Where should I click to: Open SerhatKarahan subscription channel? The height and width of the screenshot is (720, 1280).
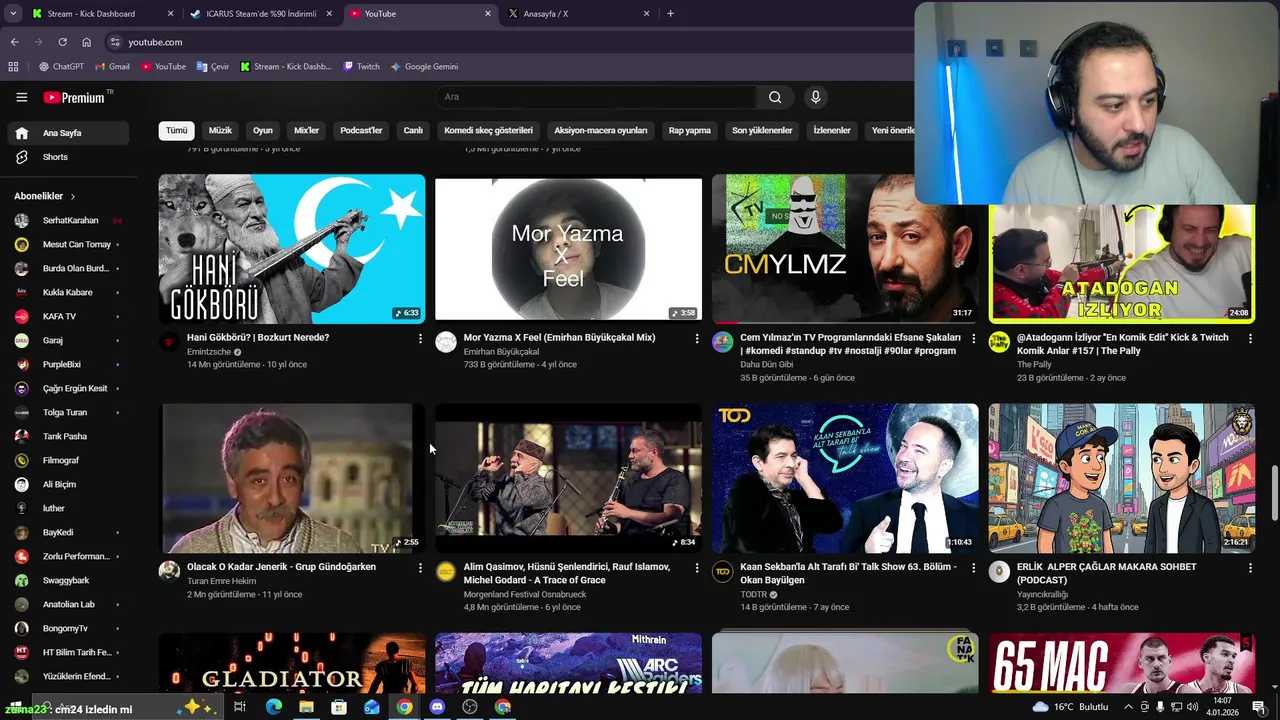click(x=67, y=220)
